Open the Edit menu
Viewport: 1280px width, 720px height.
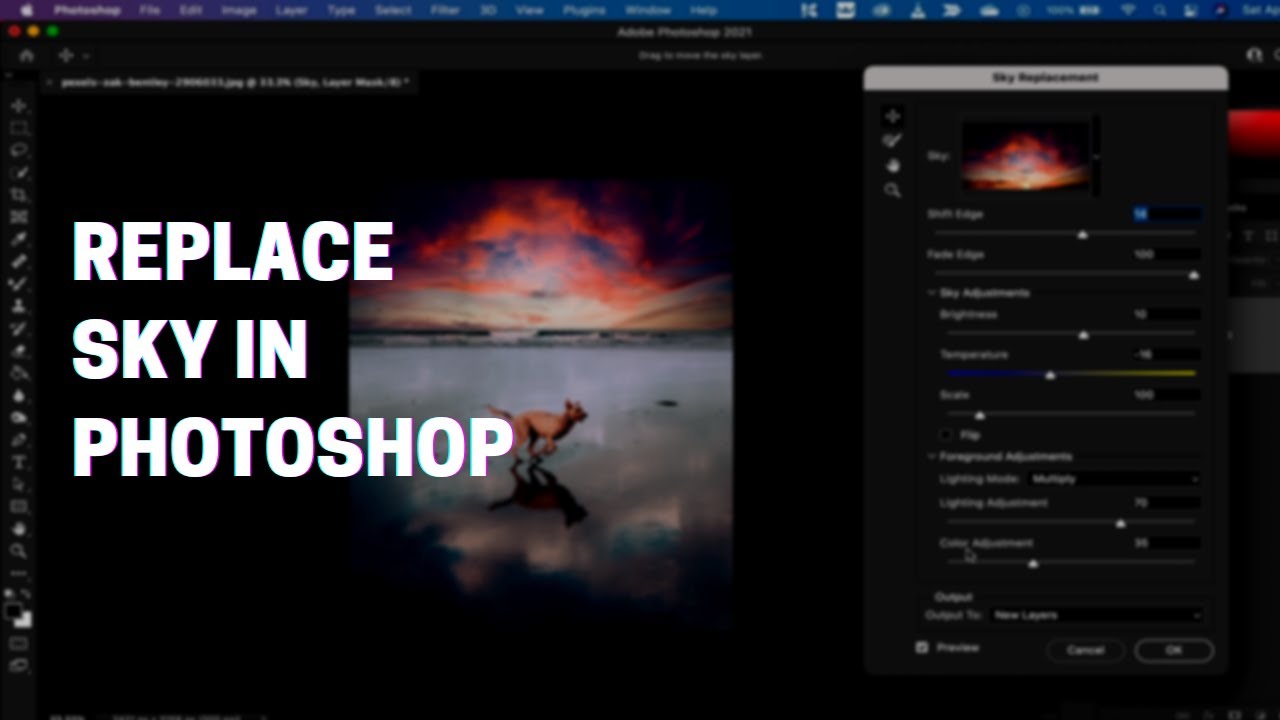(x=191, y=10)
